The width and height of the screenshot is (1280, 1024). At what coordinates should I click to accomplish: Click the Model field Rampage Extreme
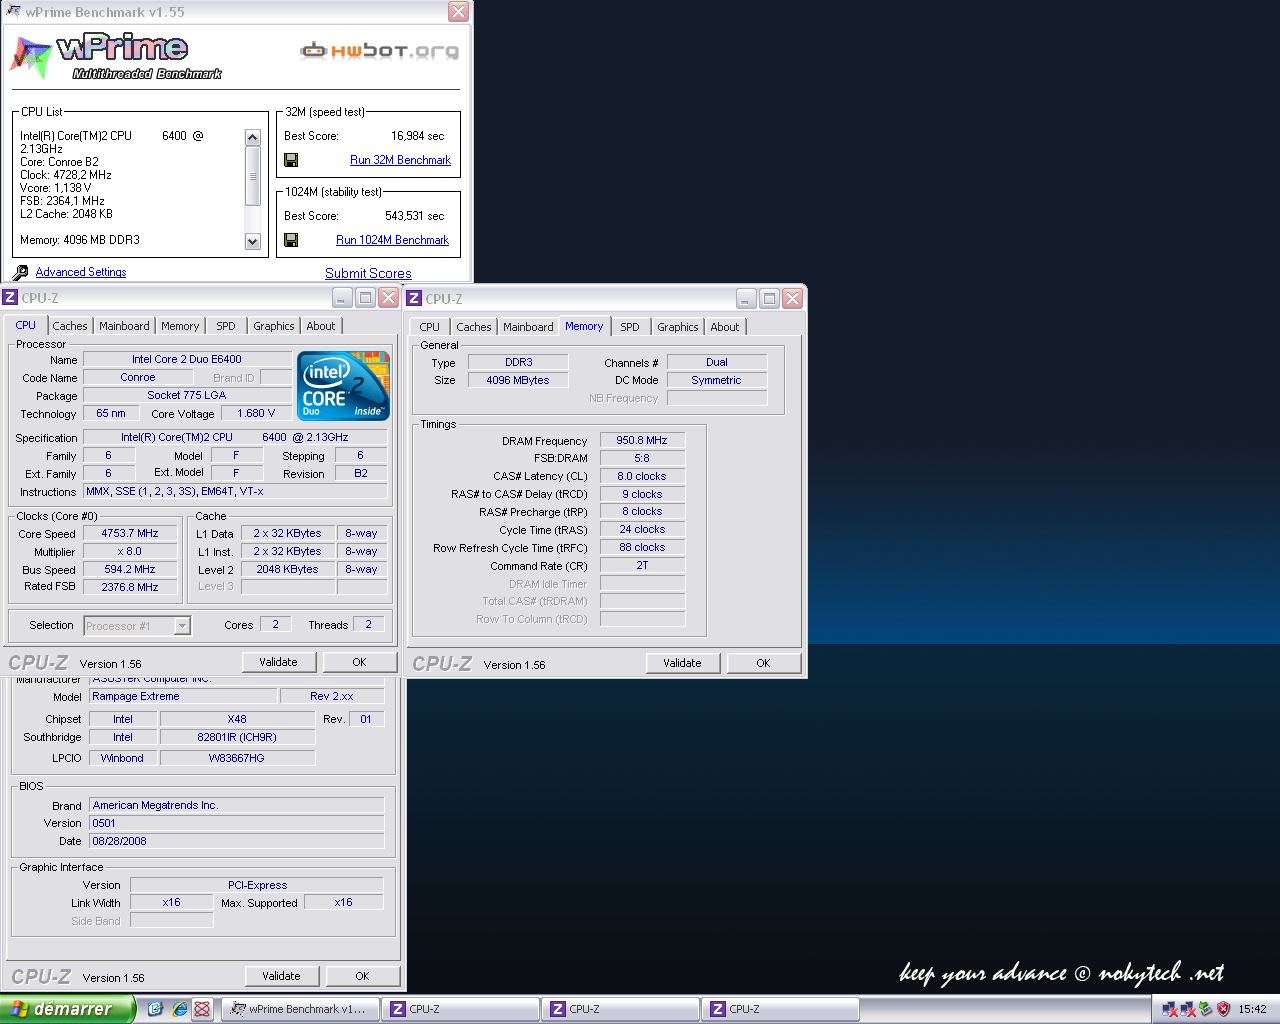(183, 696)
